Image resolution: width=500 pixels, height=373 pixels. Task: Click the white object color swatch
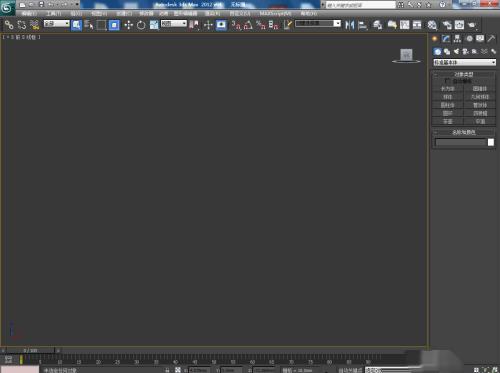coord(491,142)
